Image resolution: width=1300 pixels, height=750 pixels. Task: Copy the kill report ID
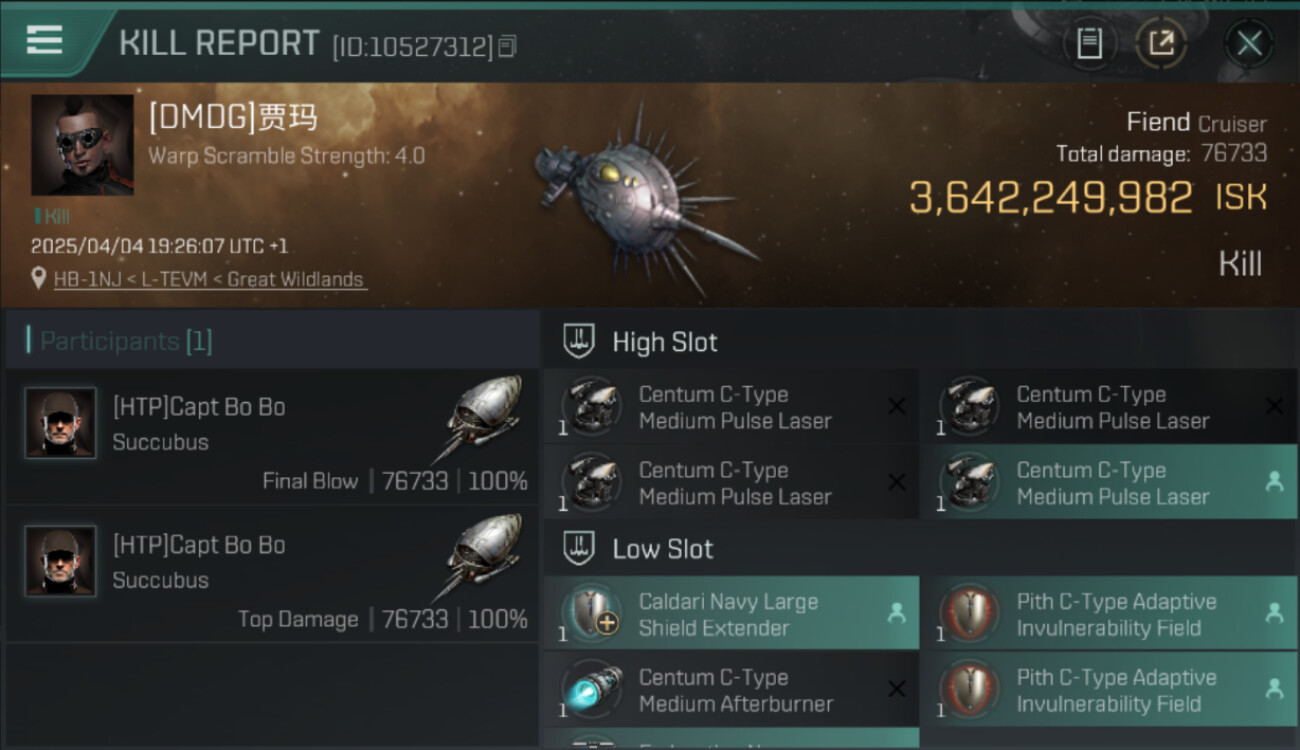coord(507,45)
